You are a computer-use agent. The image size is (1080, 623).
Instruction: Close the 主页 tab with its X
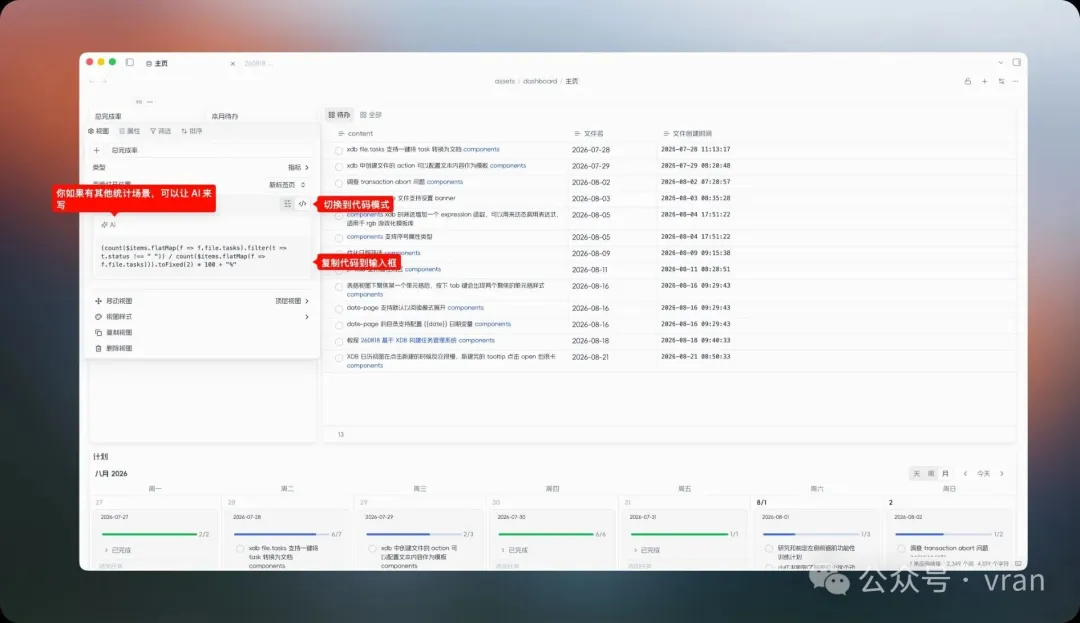(233, 63)
